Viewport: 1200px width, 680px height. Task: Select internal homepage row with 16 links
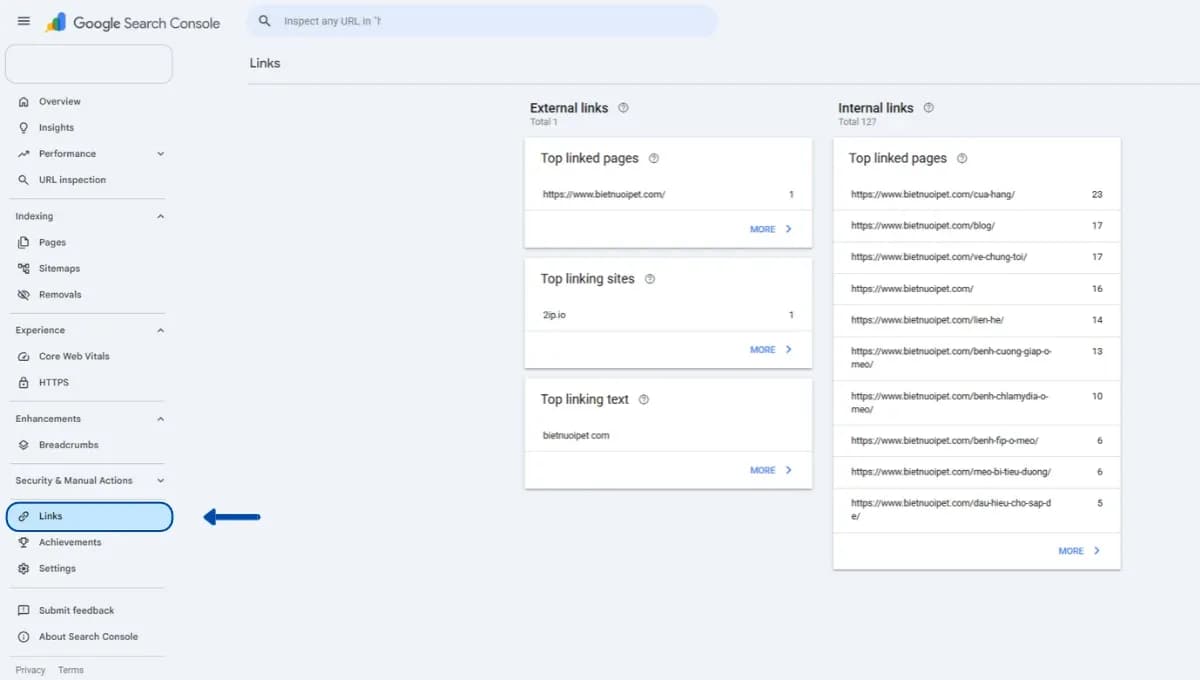click(977, 289)
